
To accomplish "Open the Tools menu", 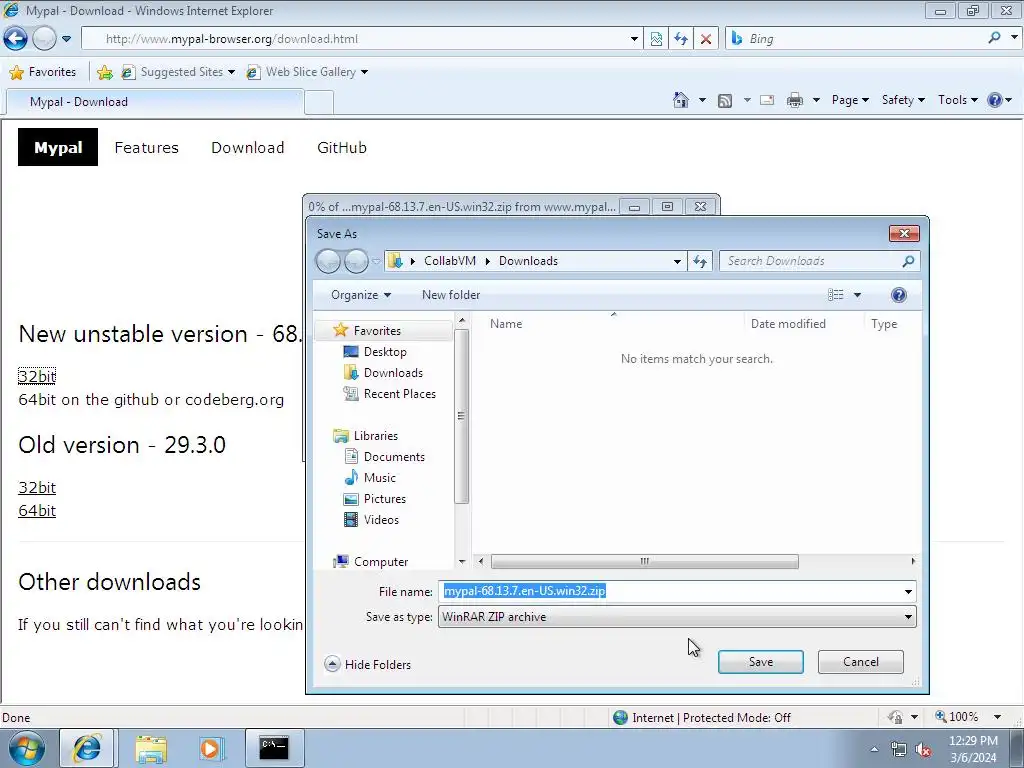I will (957, 100).
